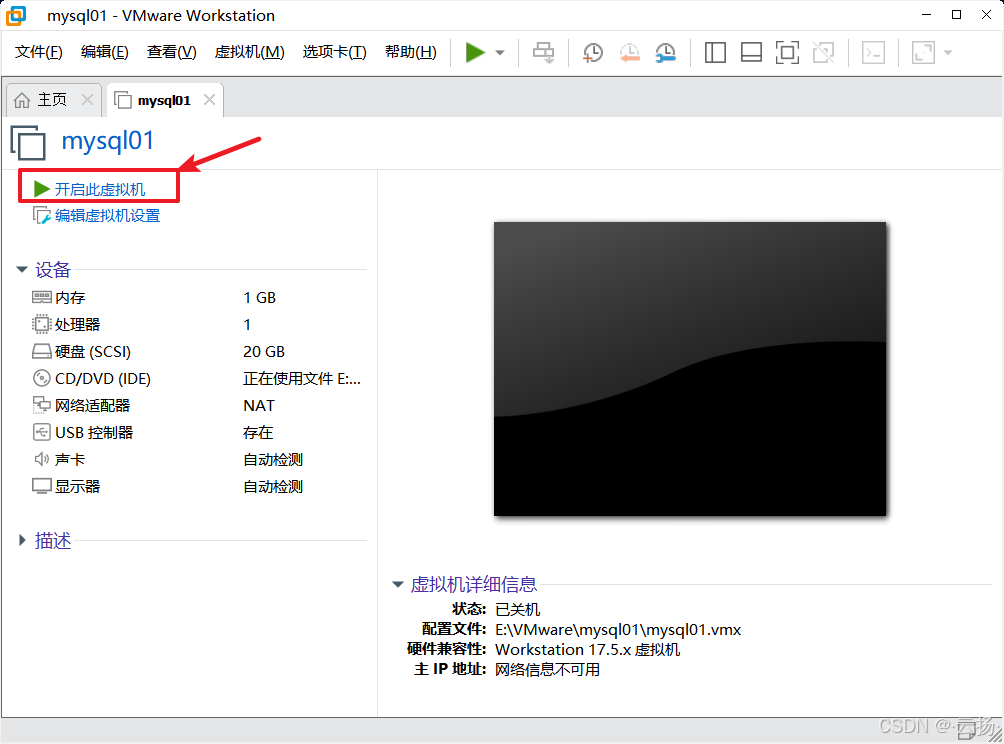This screenshot has height=744, width=1004.
Task: Open the 查看(V) menu
Action: [172, 52]
